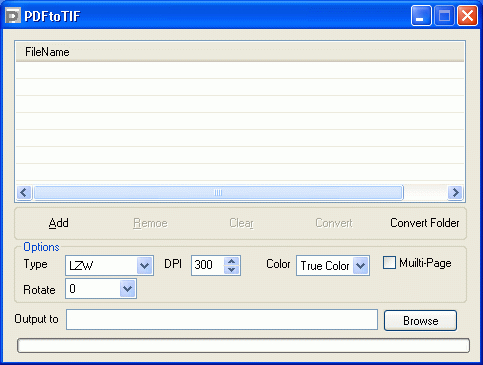Click inside the DPI value field
Viewport: 483px width, 365px height.
point(208,265)
